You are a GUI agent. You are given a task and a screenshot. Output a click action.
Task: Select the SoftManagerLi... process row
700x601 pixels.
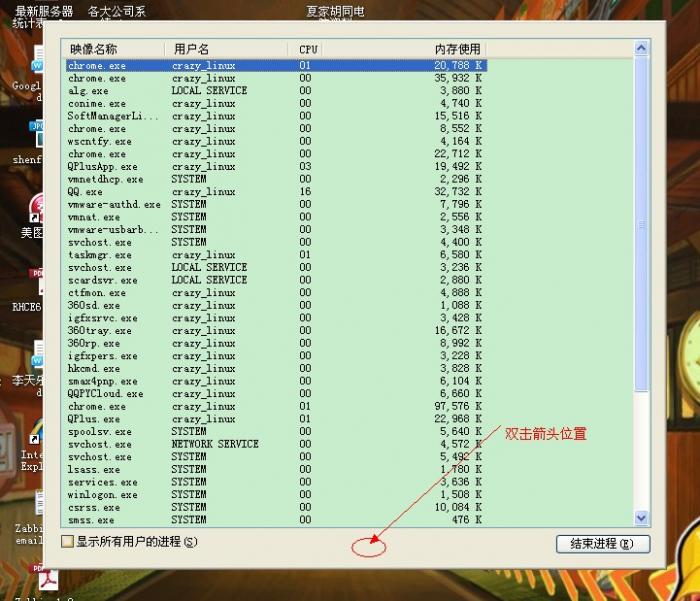[x=277, y=116]
